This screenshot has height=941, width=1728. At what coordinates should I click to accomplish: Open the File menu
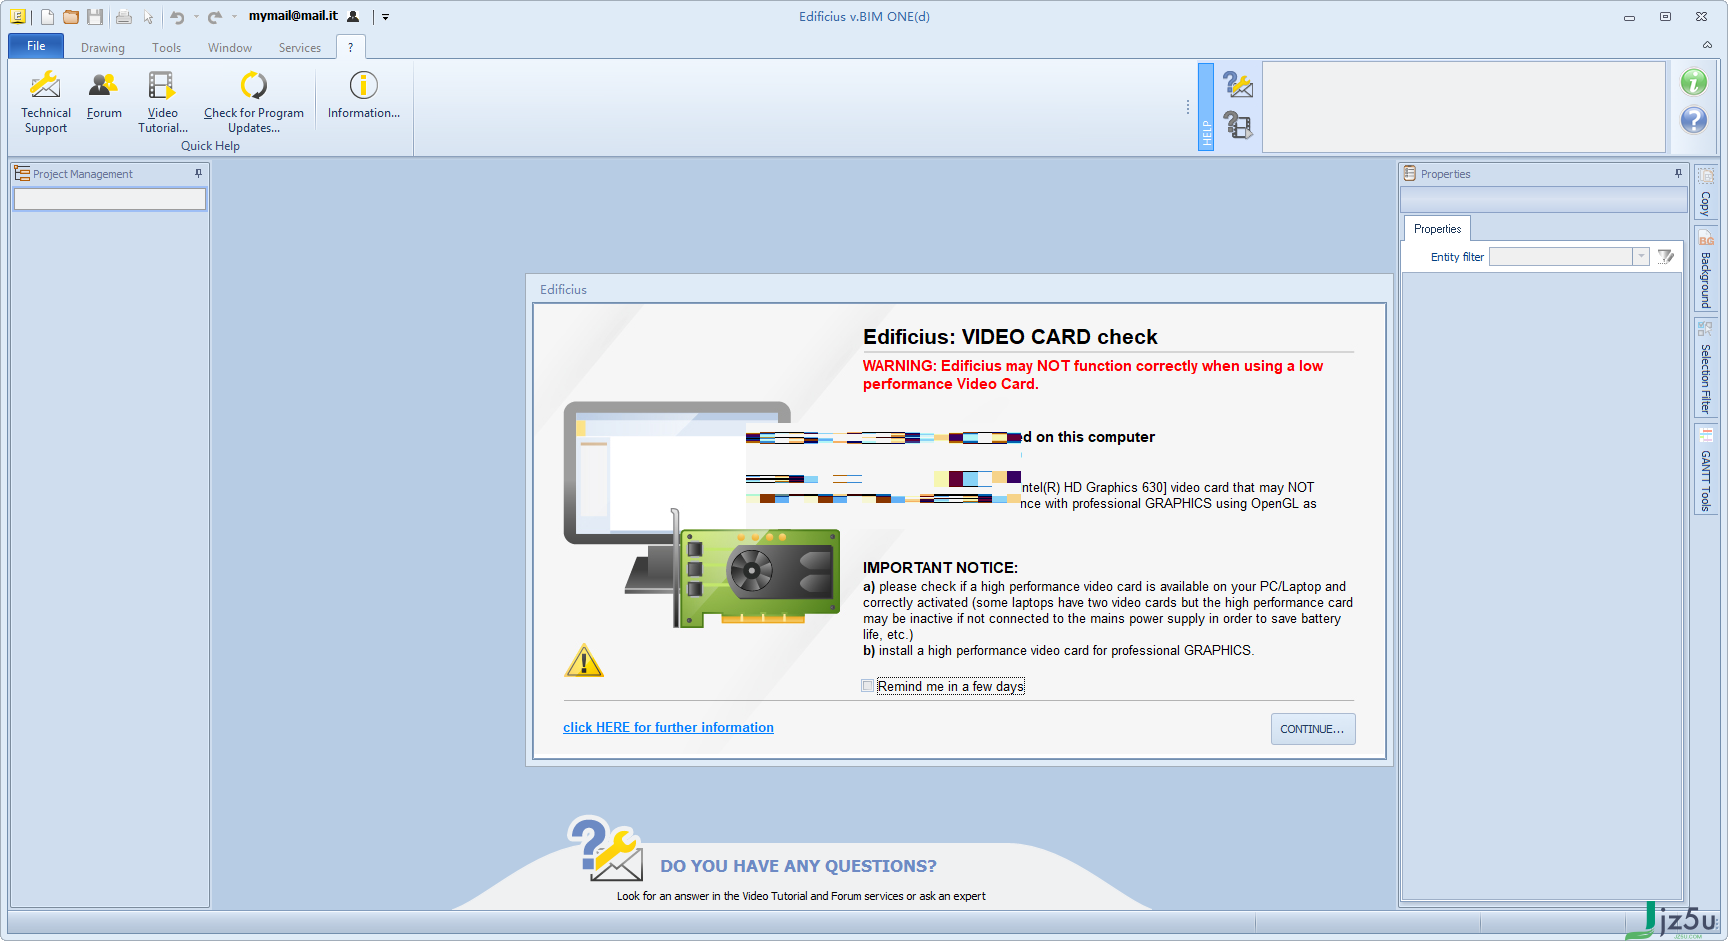[x=36, y=46]
